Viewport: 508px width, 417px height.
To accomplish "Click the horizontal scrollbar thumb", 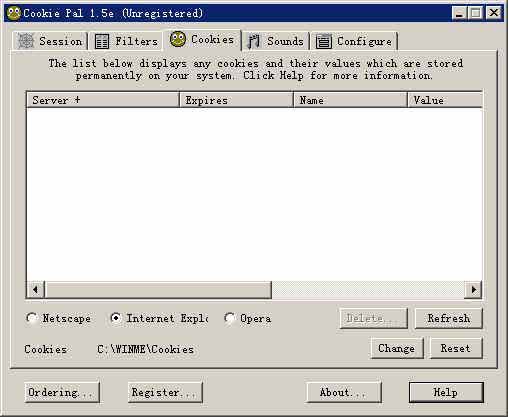I will 158,290.
